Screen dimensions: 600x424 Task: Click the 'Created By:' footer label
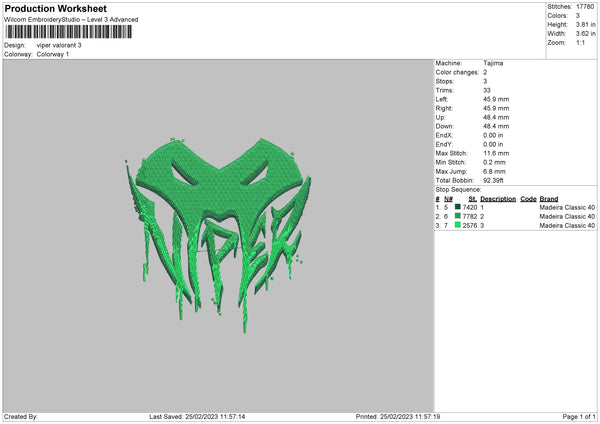coord(21,417)
